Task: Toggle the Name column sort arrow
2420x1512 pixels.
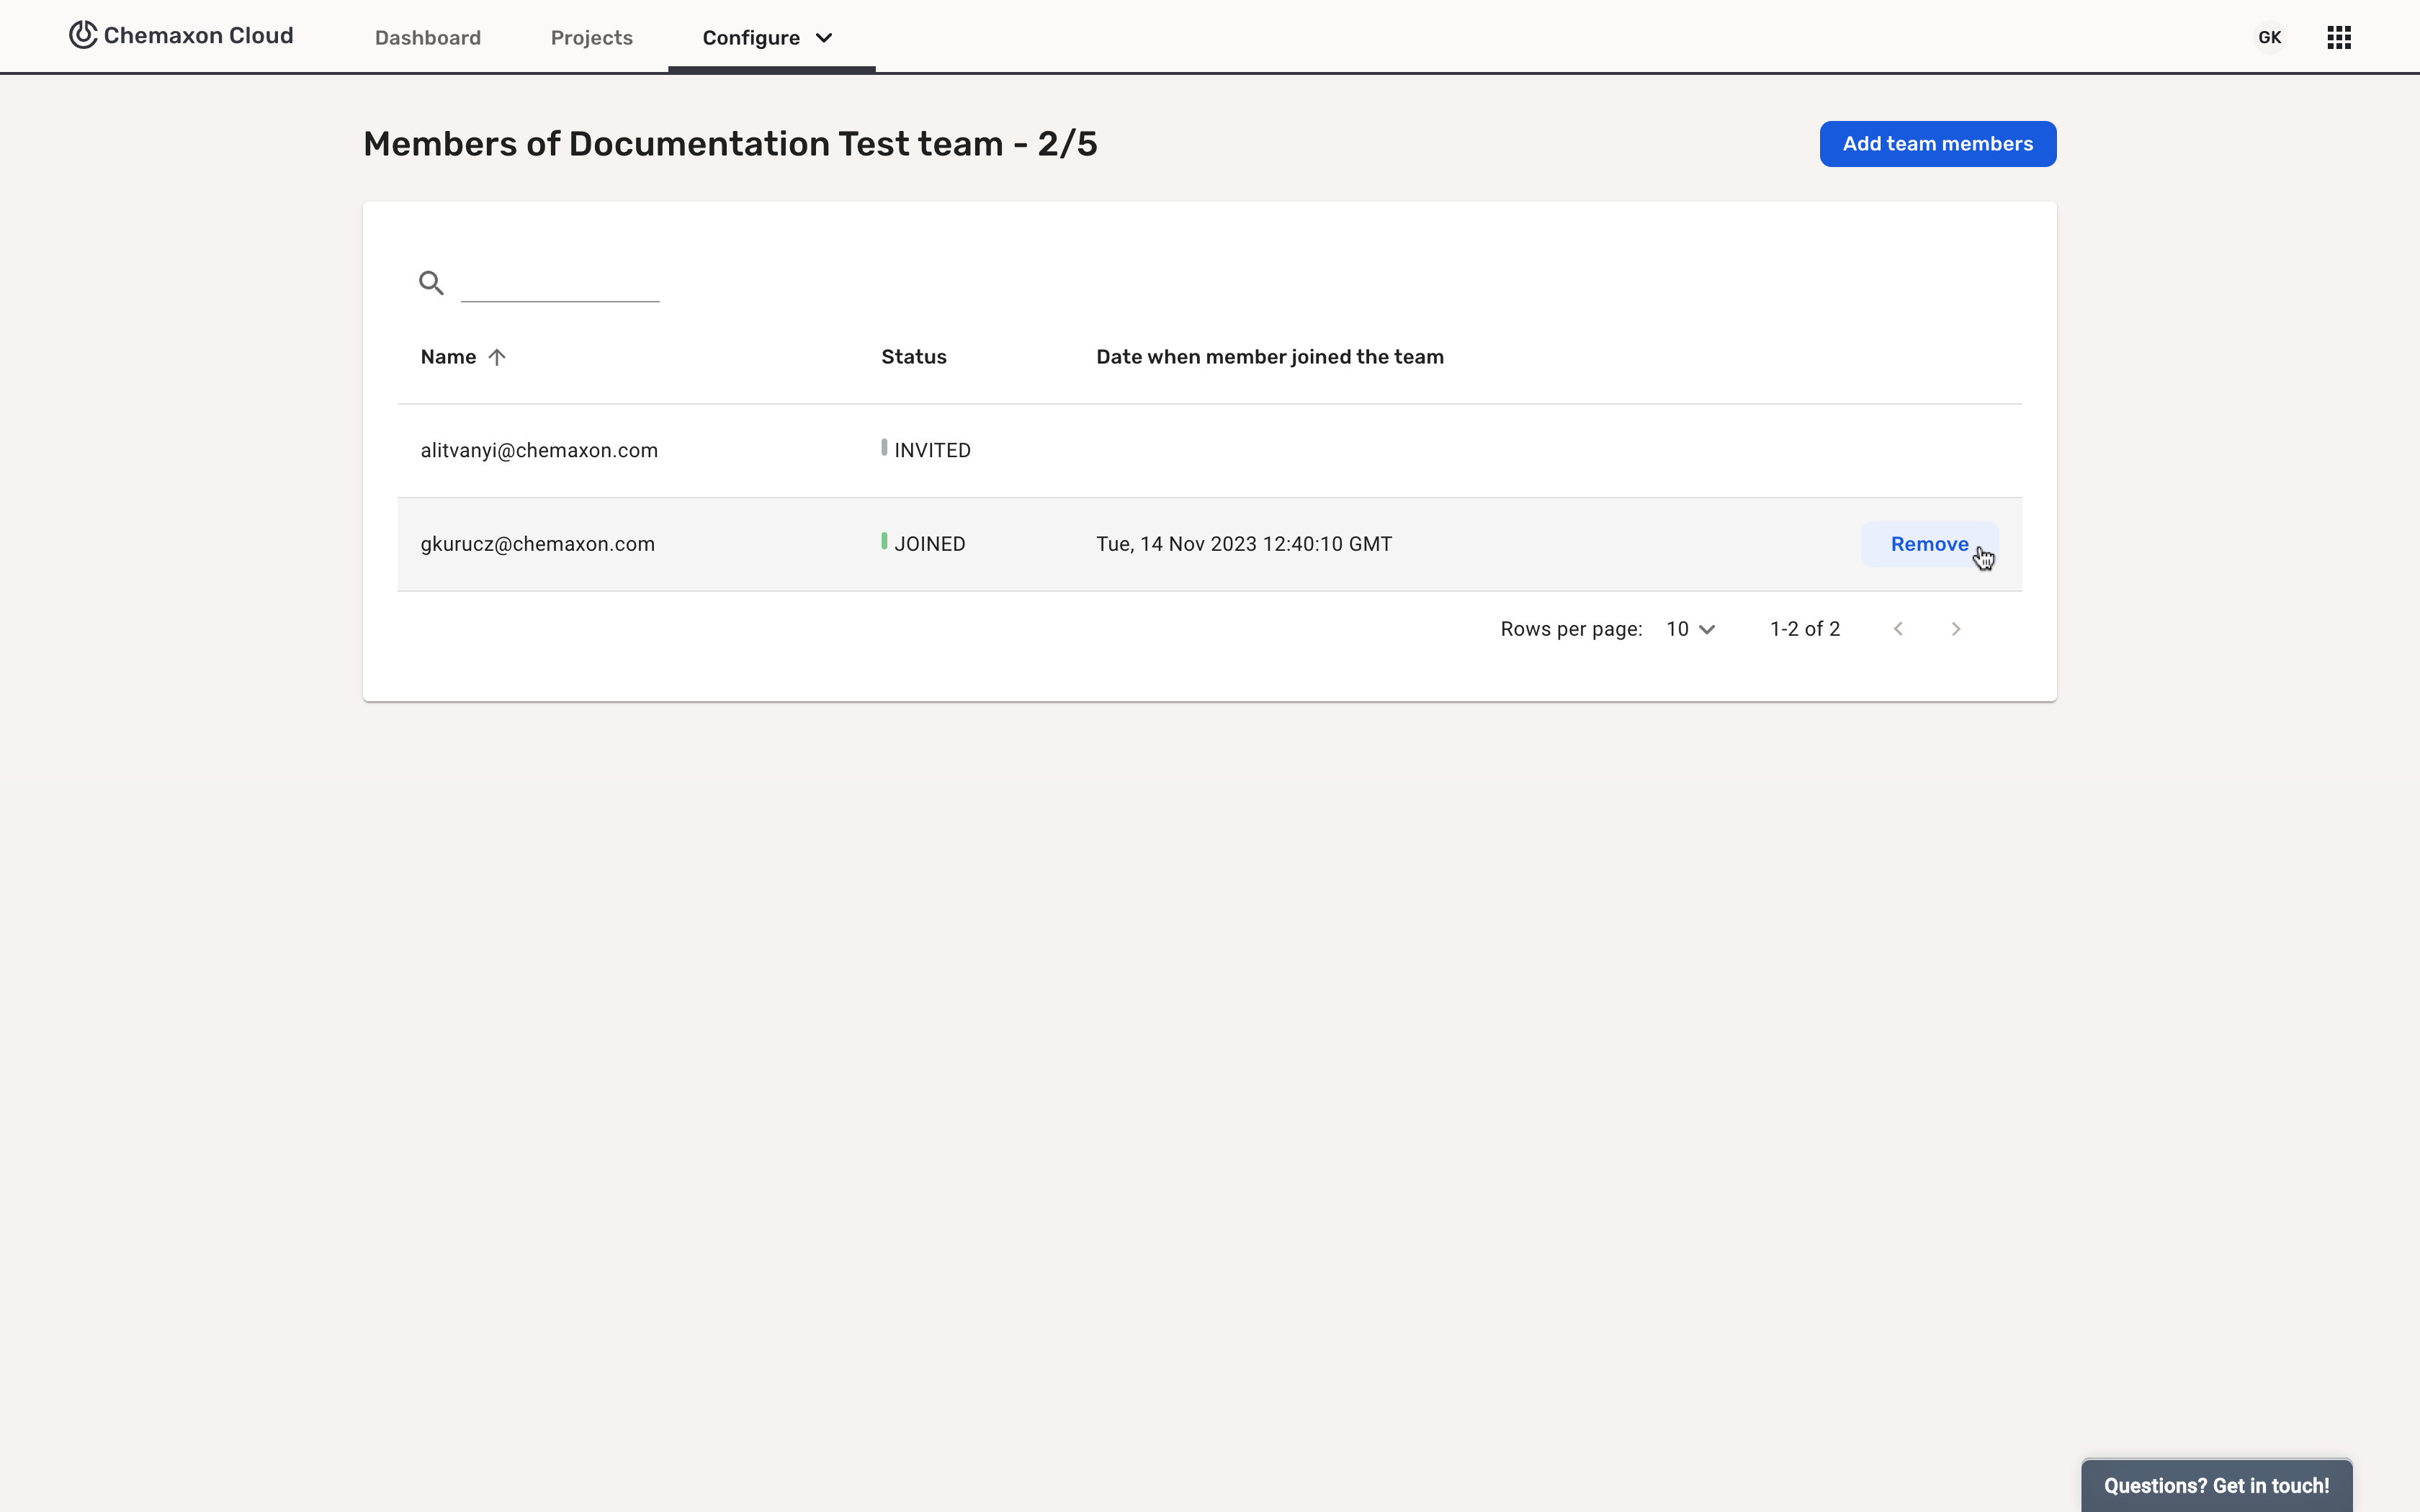Action: [x=497, y=357]
